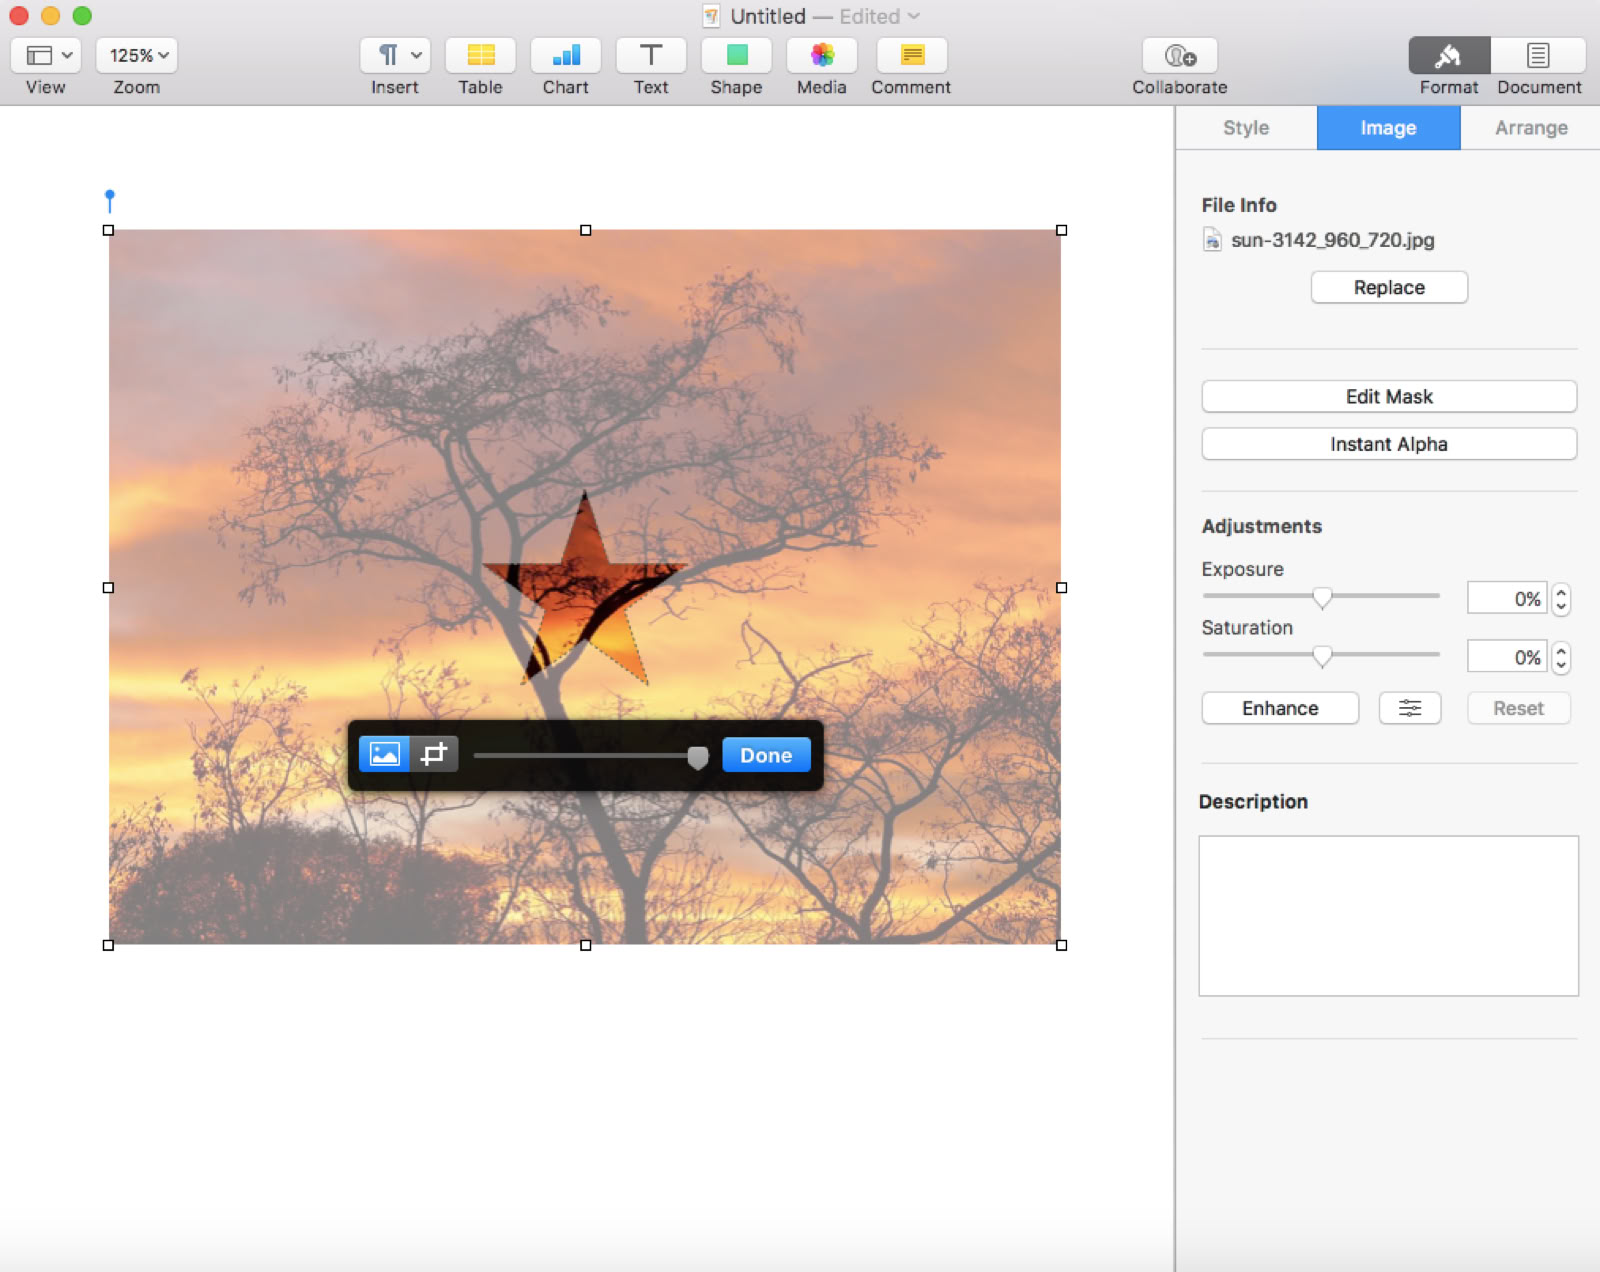Expand the View dropdown menu

(46, 56)
